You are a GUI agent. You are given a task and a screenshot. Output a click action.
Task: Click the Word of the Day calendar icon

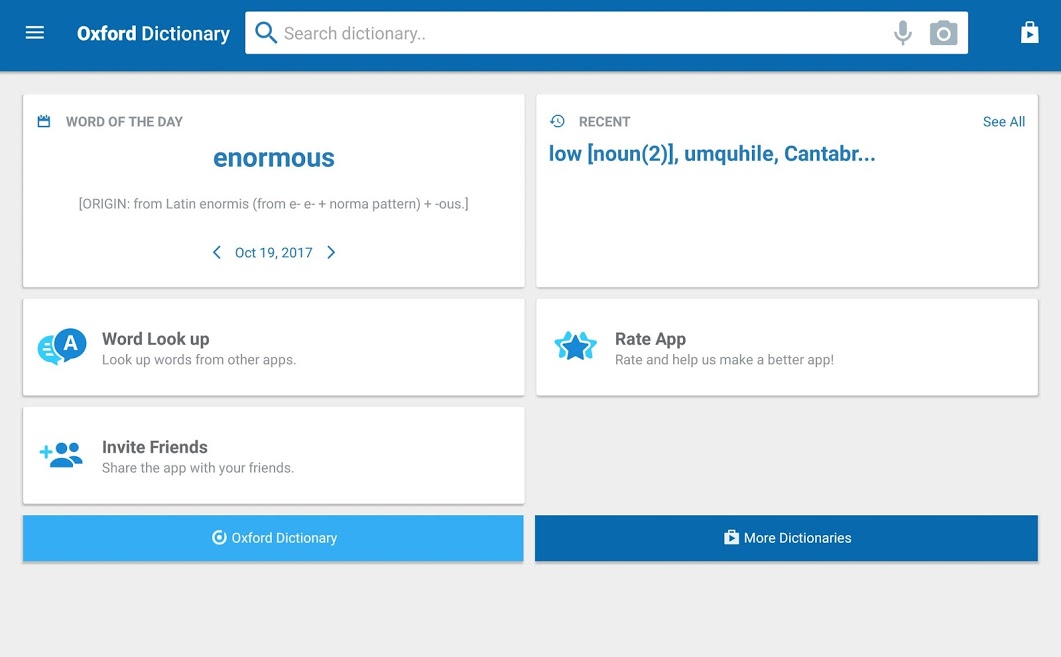coord(44,121)
